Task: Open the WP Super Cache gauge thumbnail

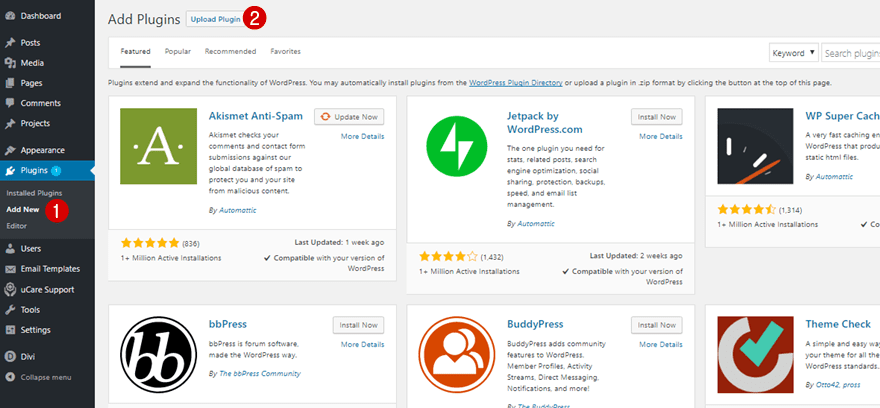Action: pos(755,146)
